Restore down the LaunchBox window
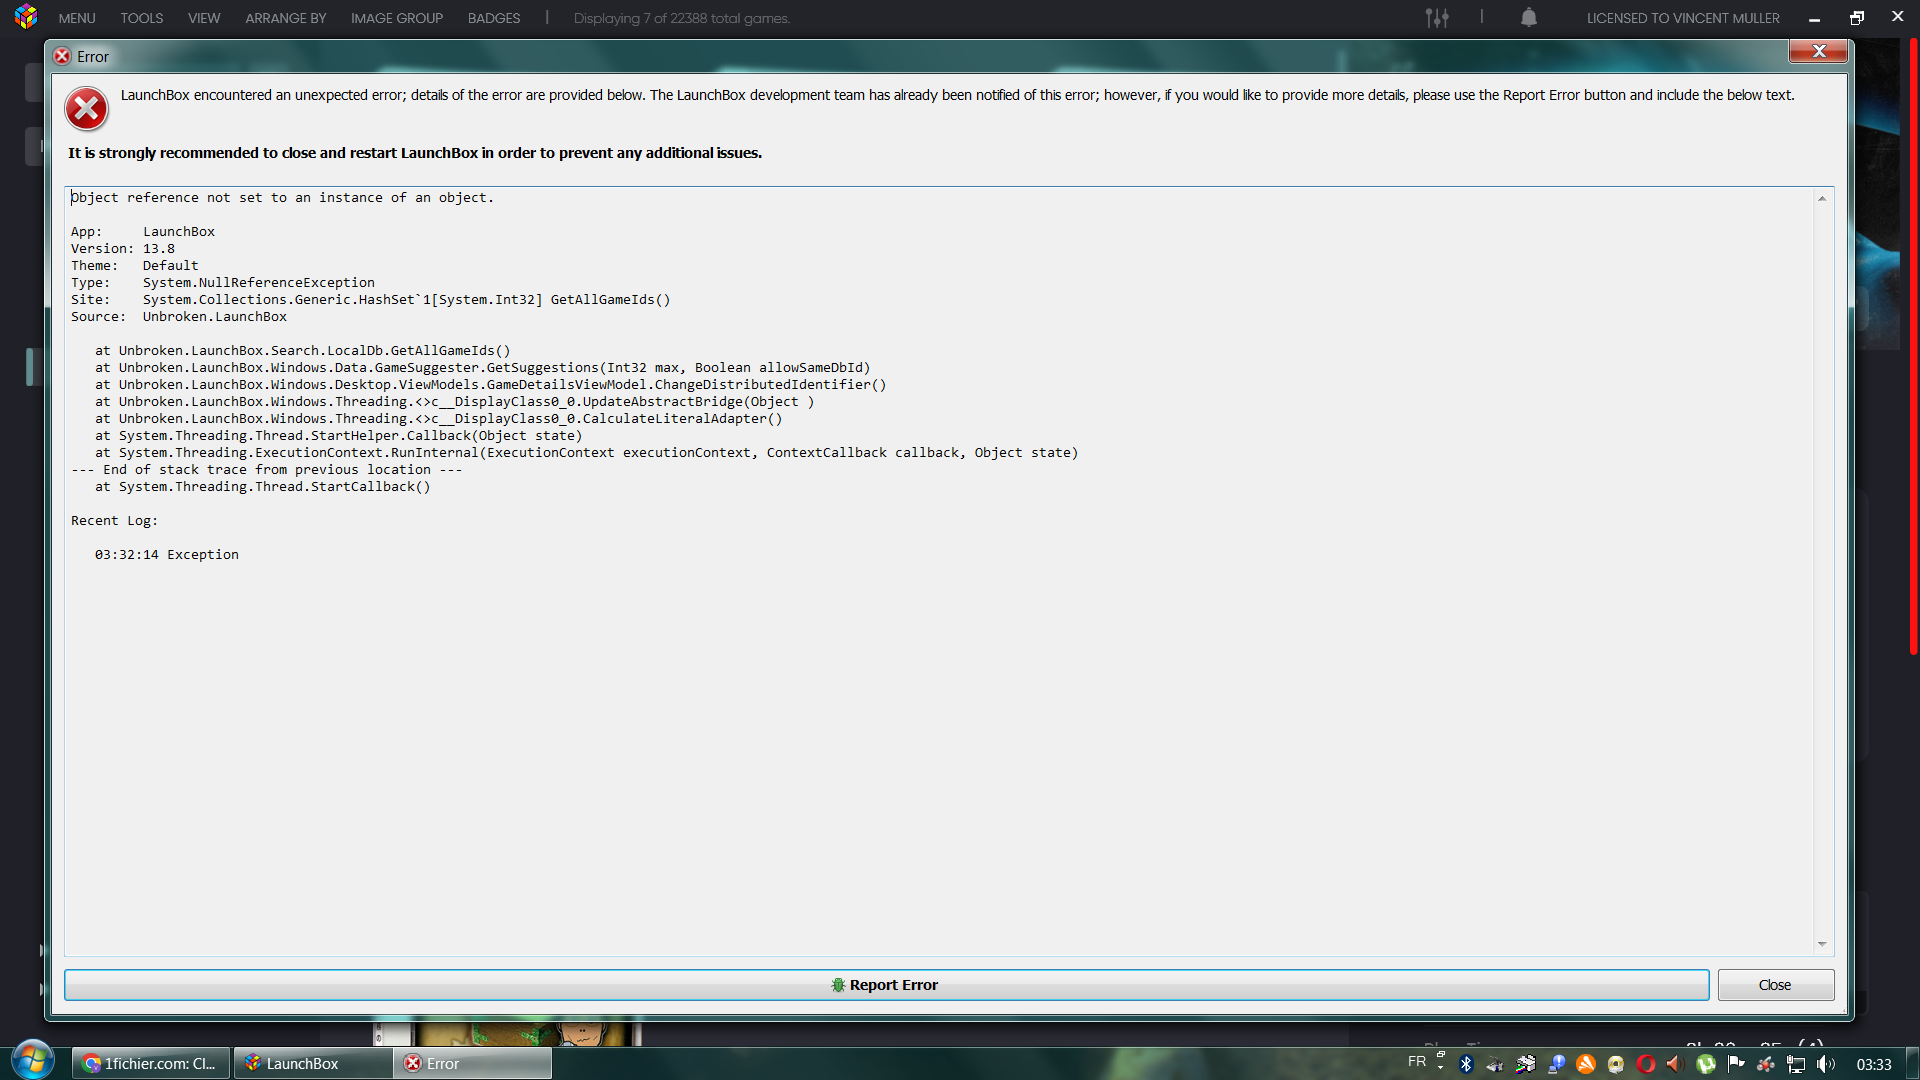The width and height of the screenshot is (1920, 1080). (x=1857, y=17)
